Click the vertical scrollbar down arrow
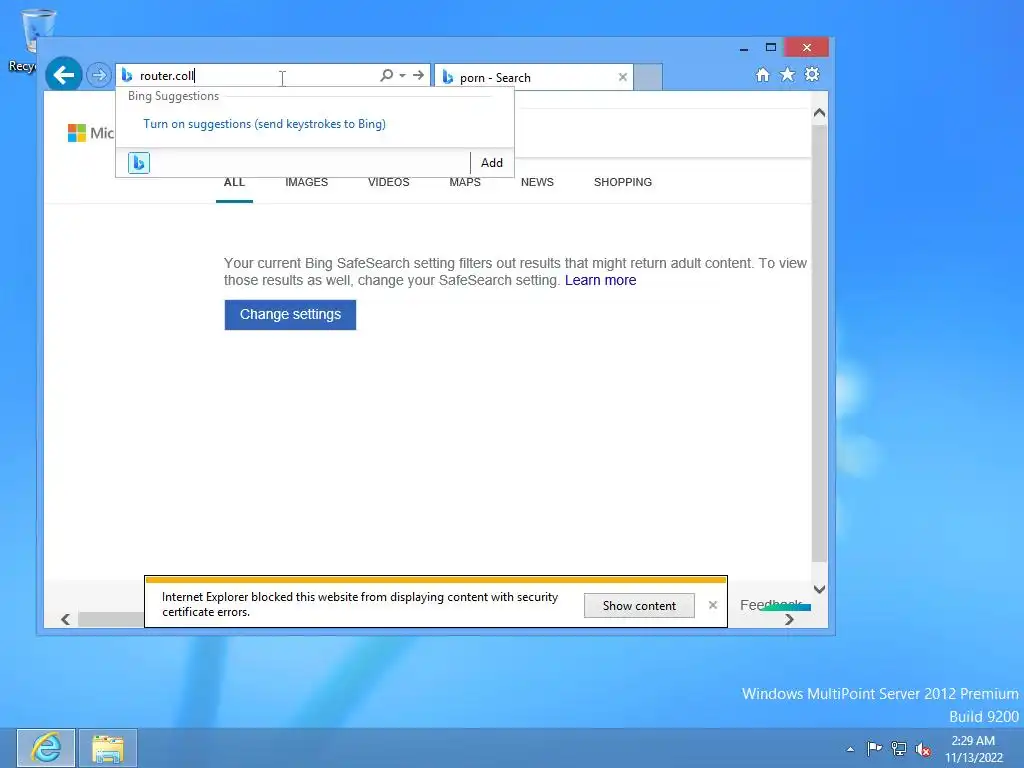Screen dimensions: 1024x768 pyautogui.click(x=819, y=589)
